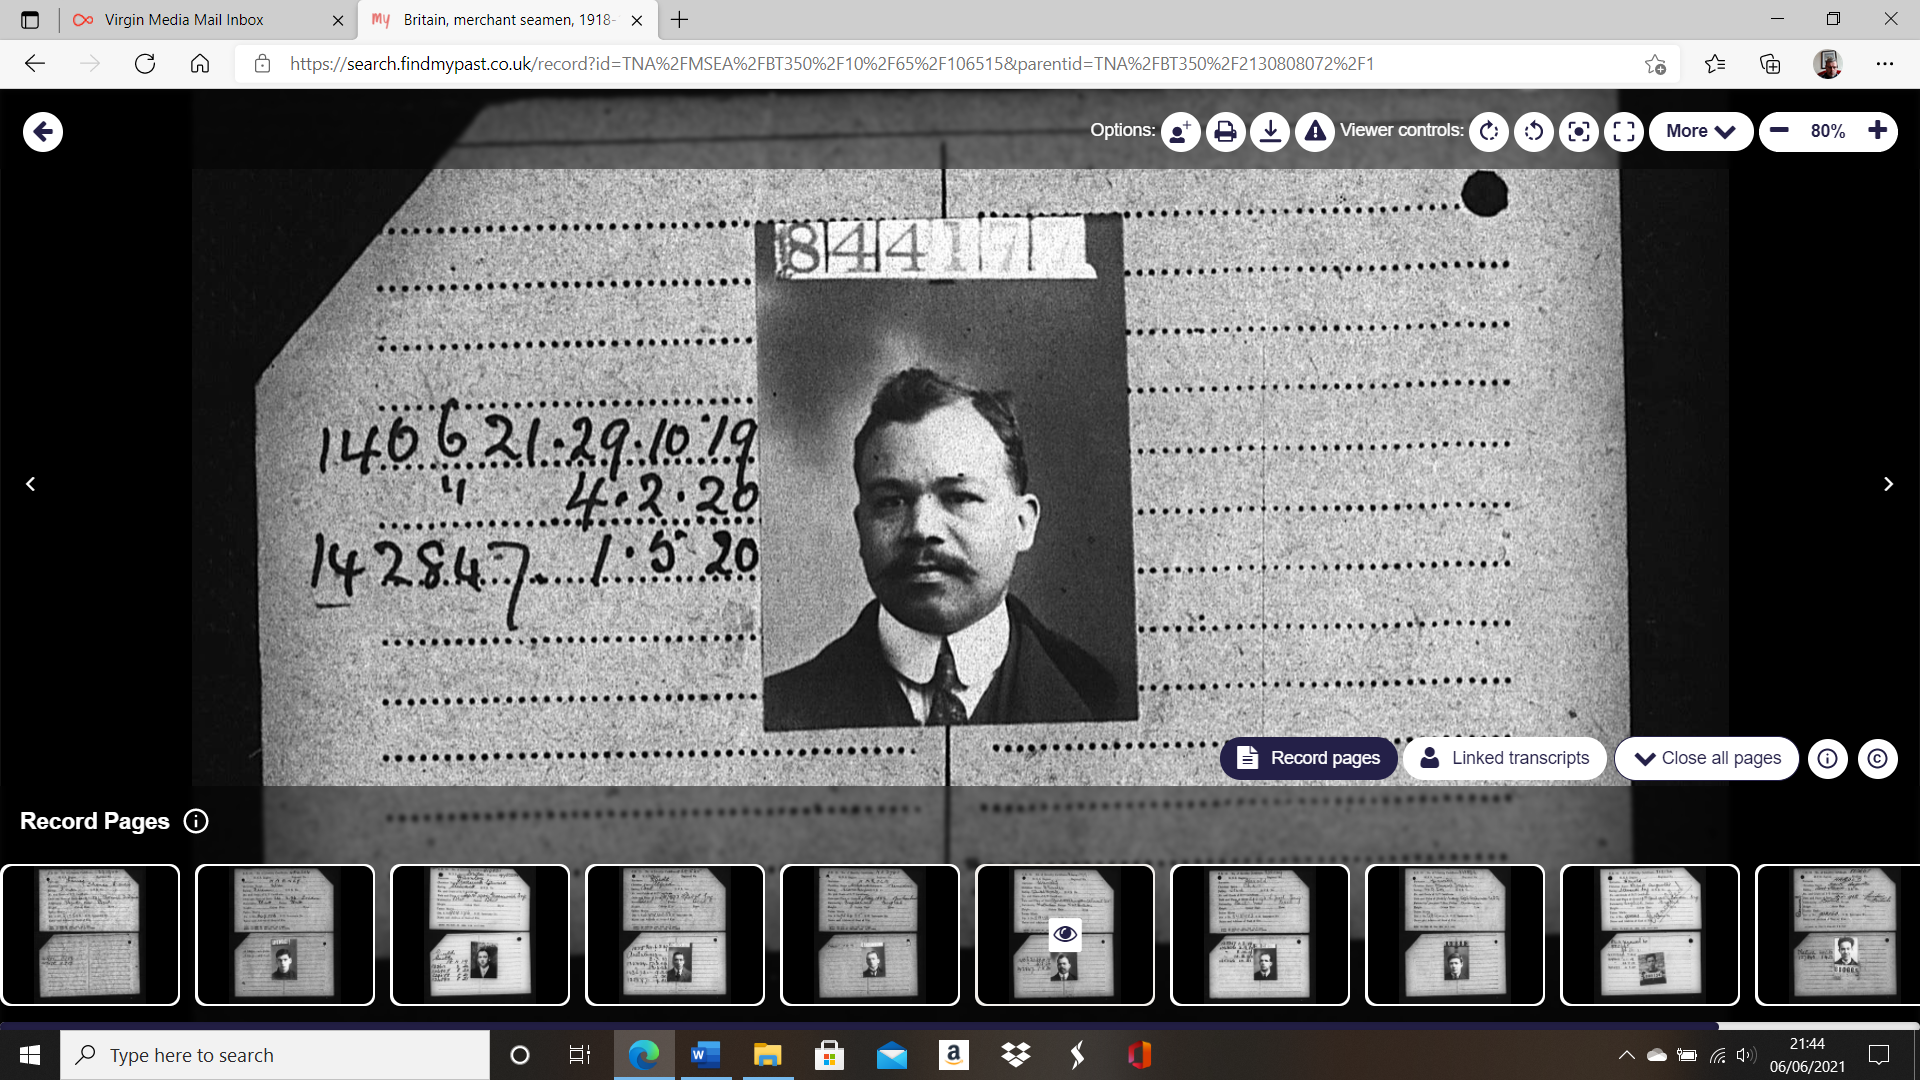Open a new browser tab

[680, 20]
